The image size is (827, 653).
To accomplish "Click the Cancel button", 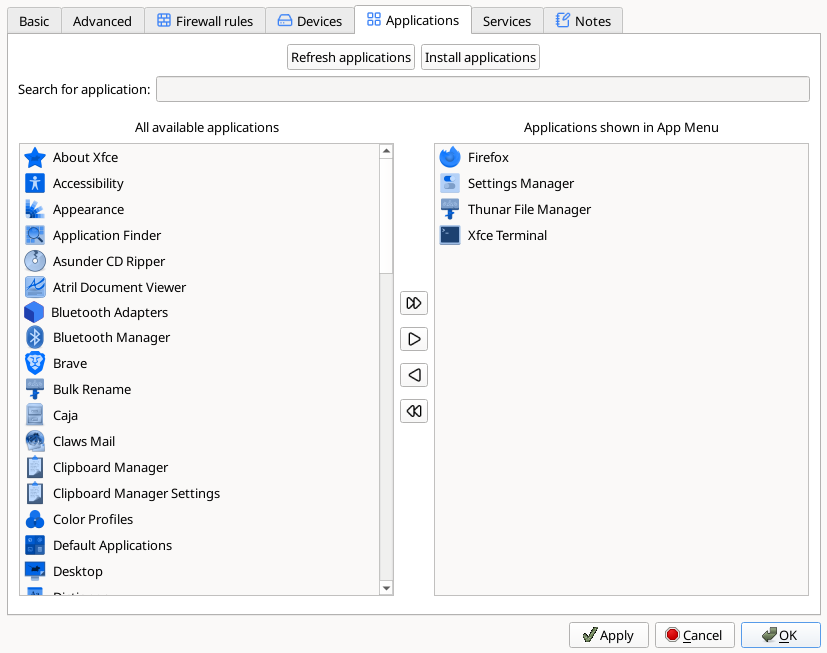I will pyautogui.click(x=695, y=635).
